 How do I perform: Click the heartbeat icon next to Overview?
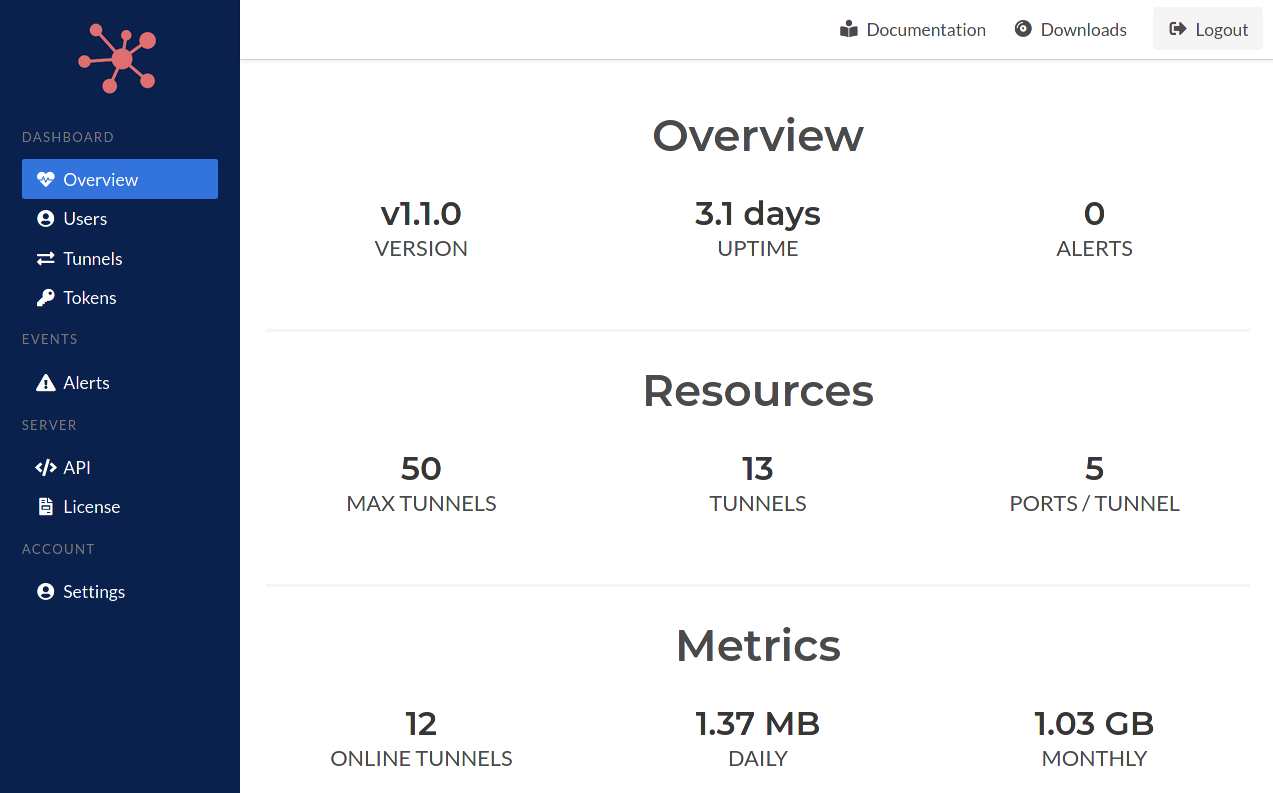[45, 180]
